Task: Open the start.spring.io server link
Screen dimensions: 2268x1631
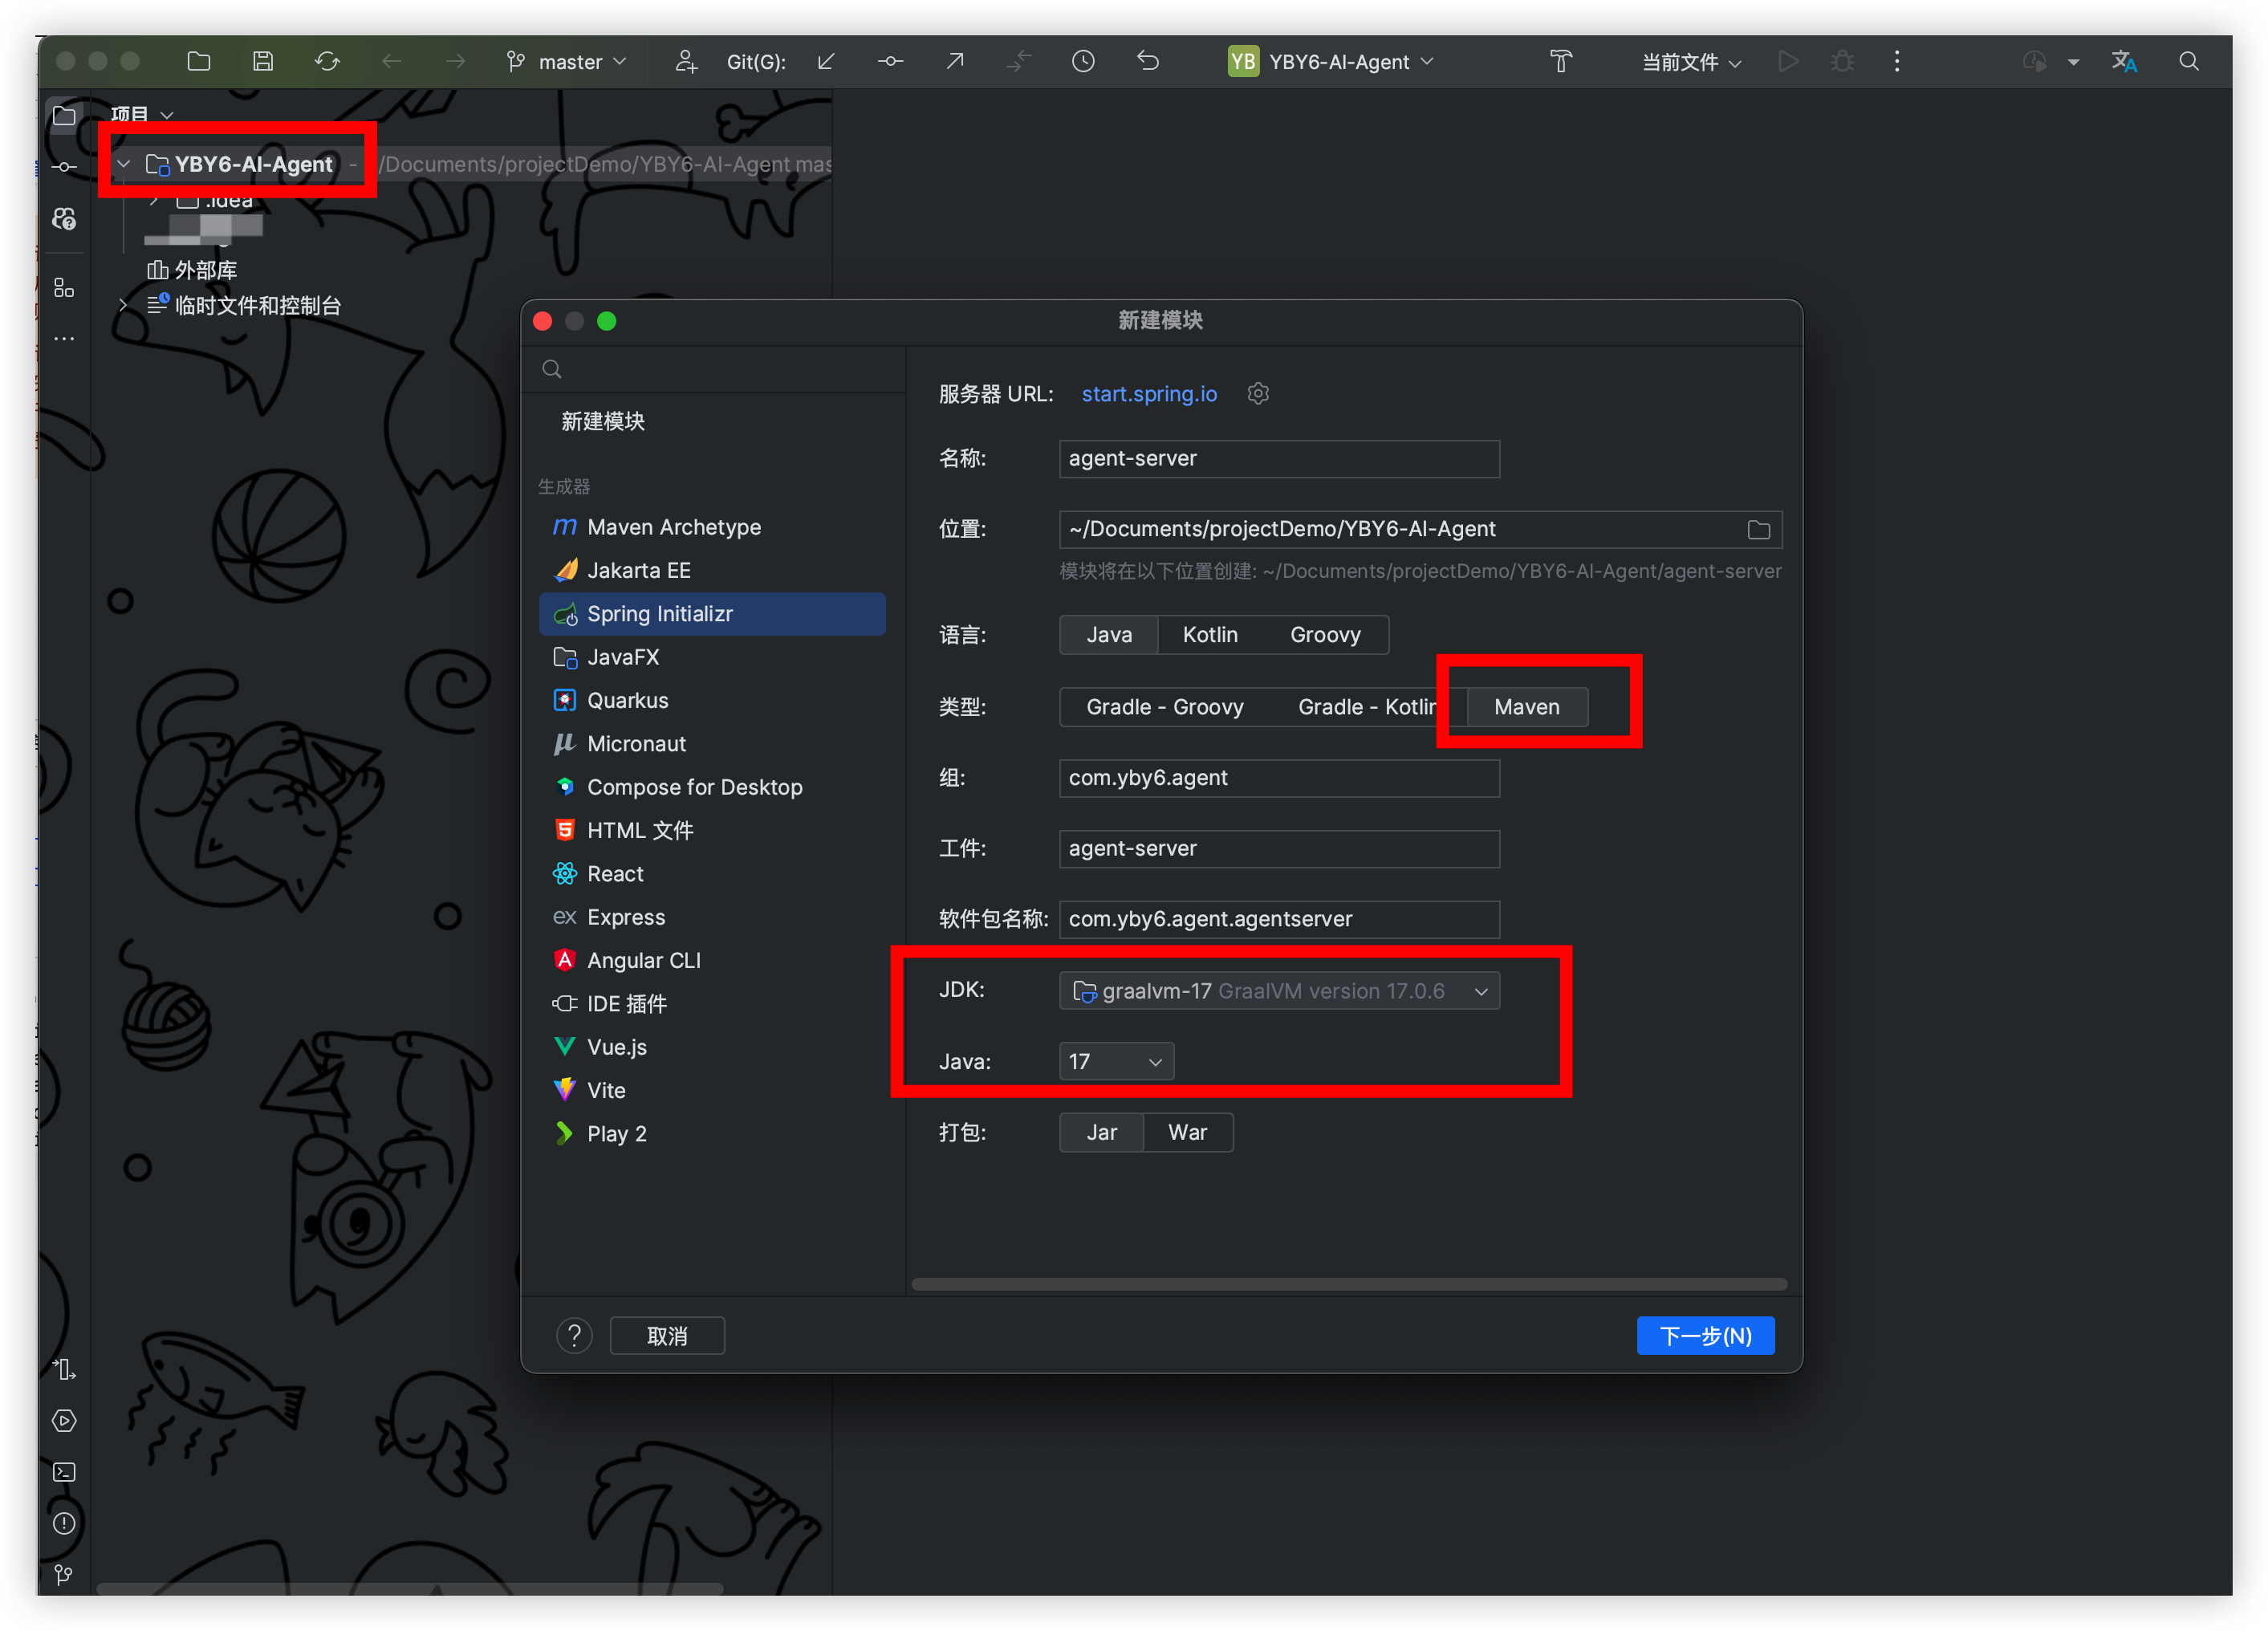Action: click(x=1149, y=393)
